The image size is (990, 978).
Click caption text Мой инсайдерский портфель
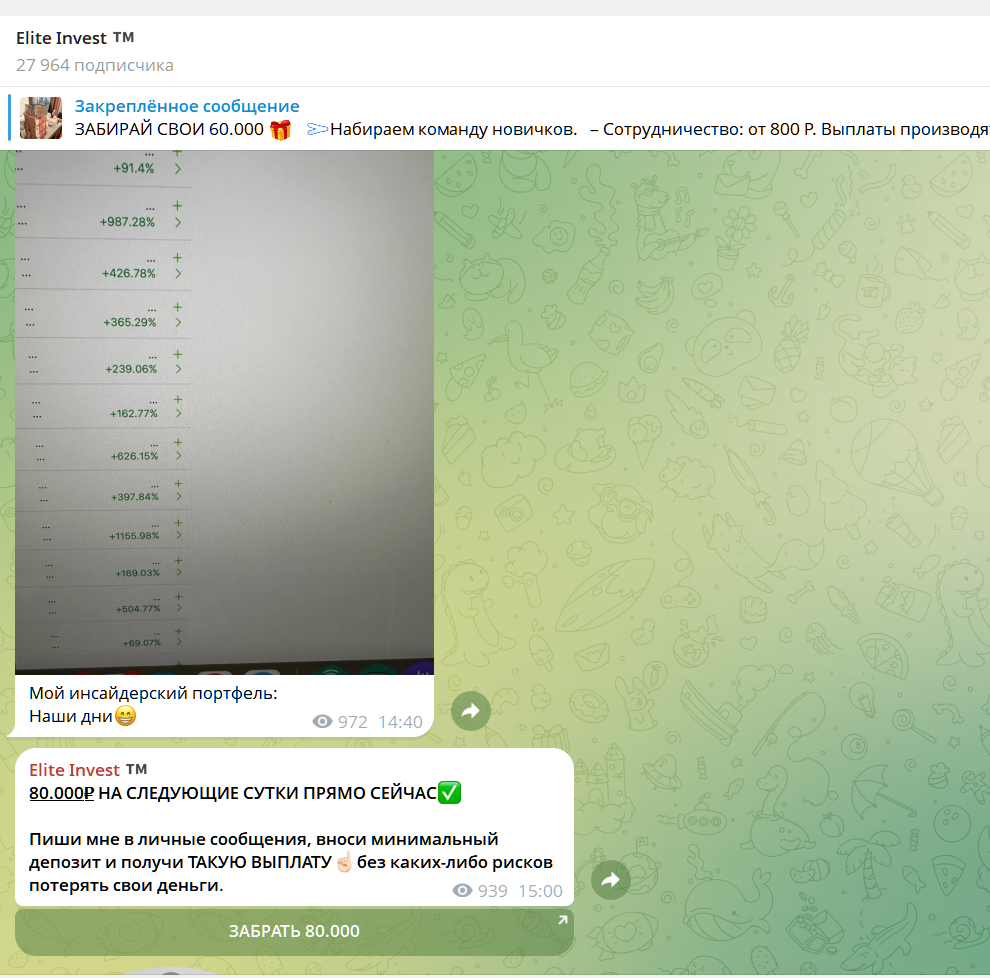[x=153, y=693]
